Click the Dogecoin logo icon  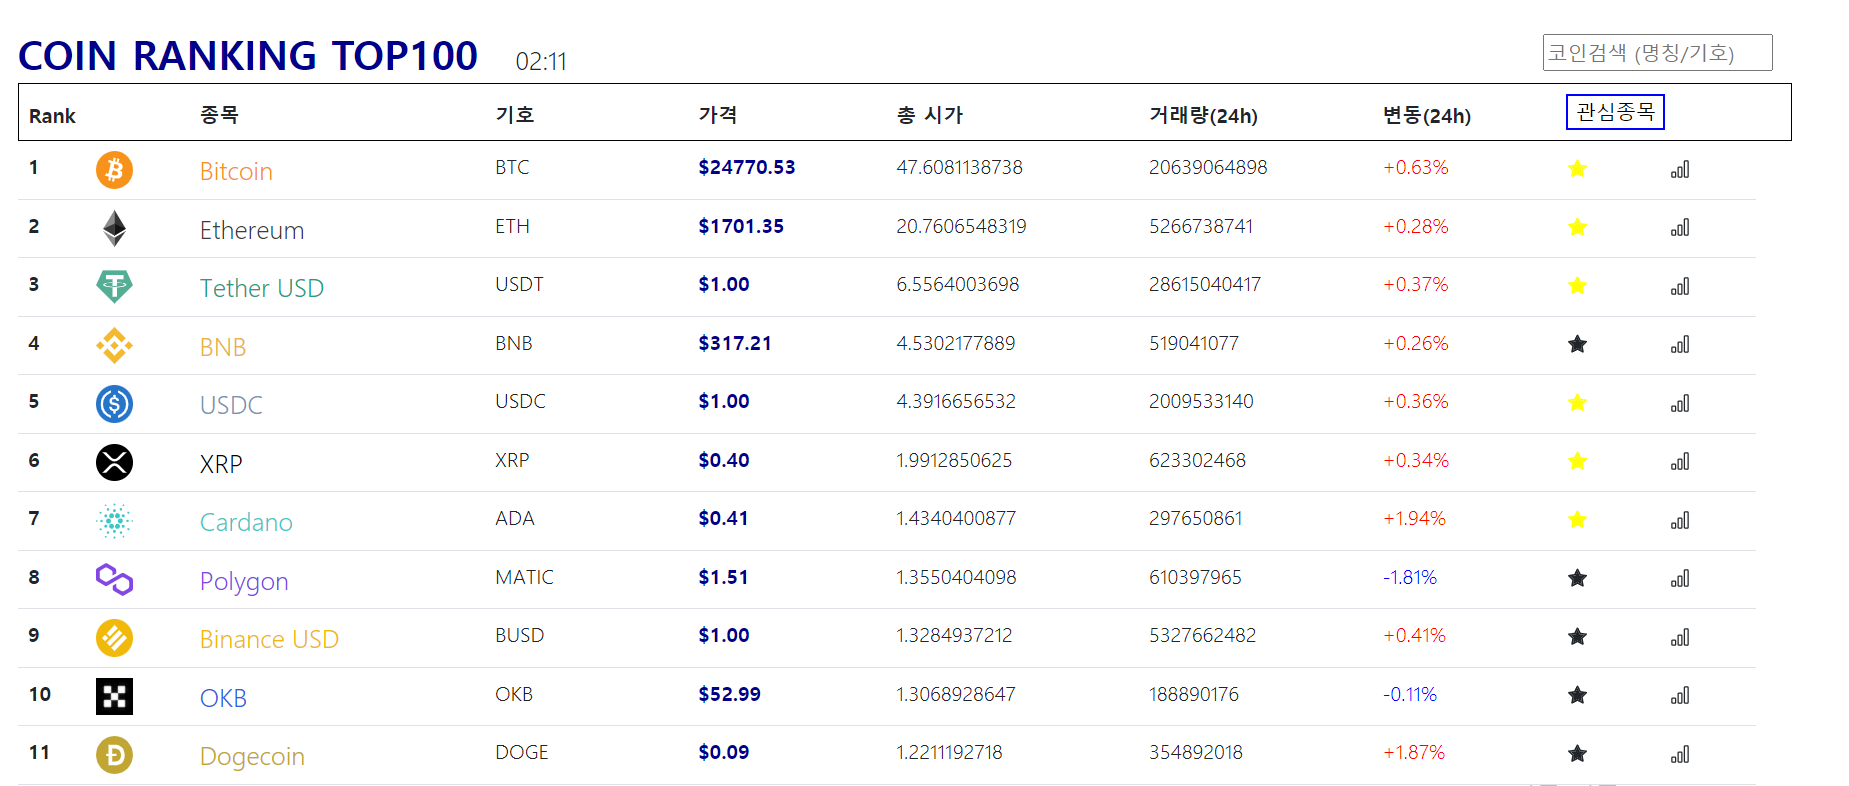[114, 755]
